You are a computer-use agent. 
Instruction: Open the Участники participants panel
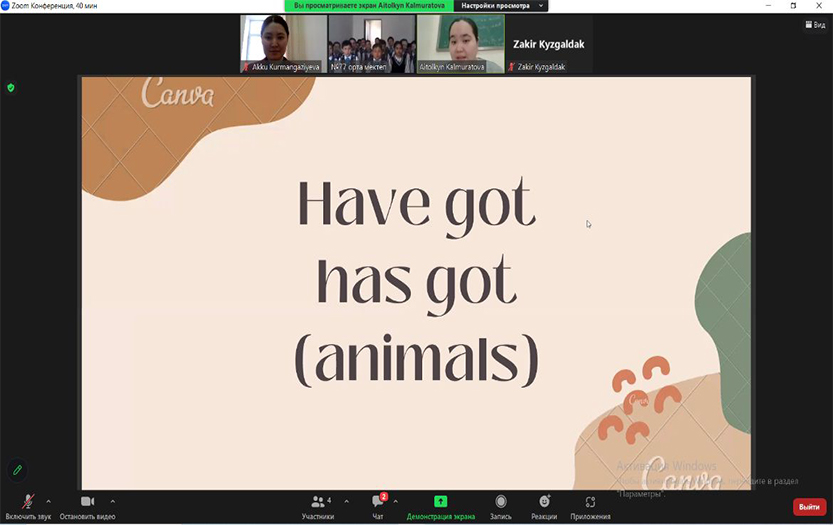click(x=318, y=502)
